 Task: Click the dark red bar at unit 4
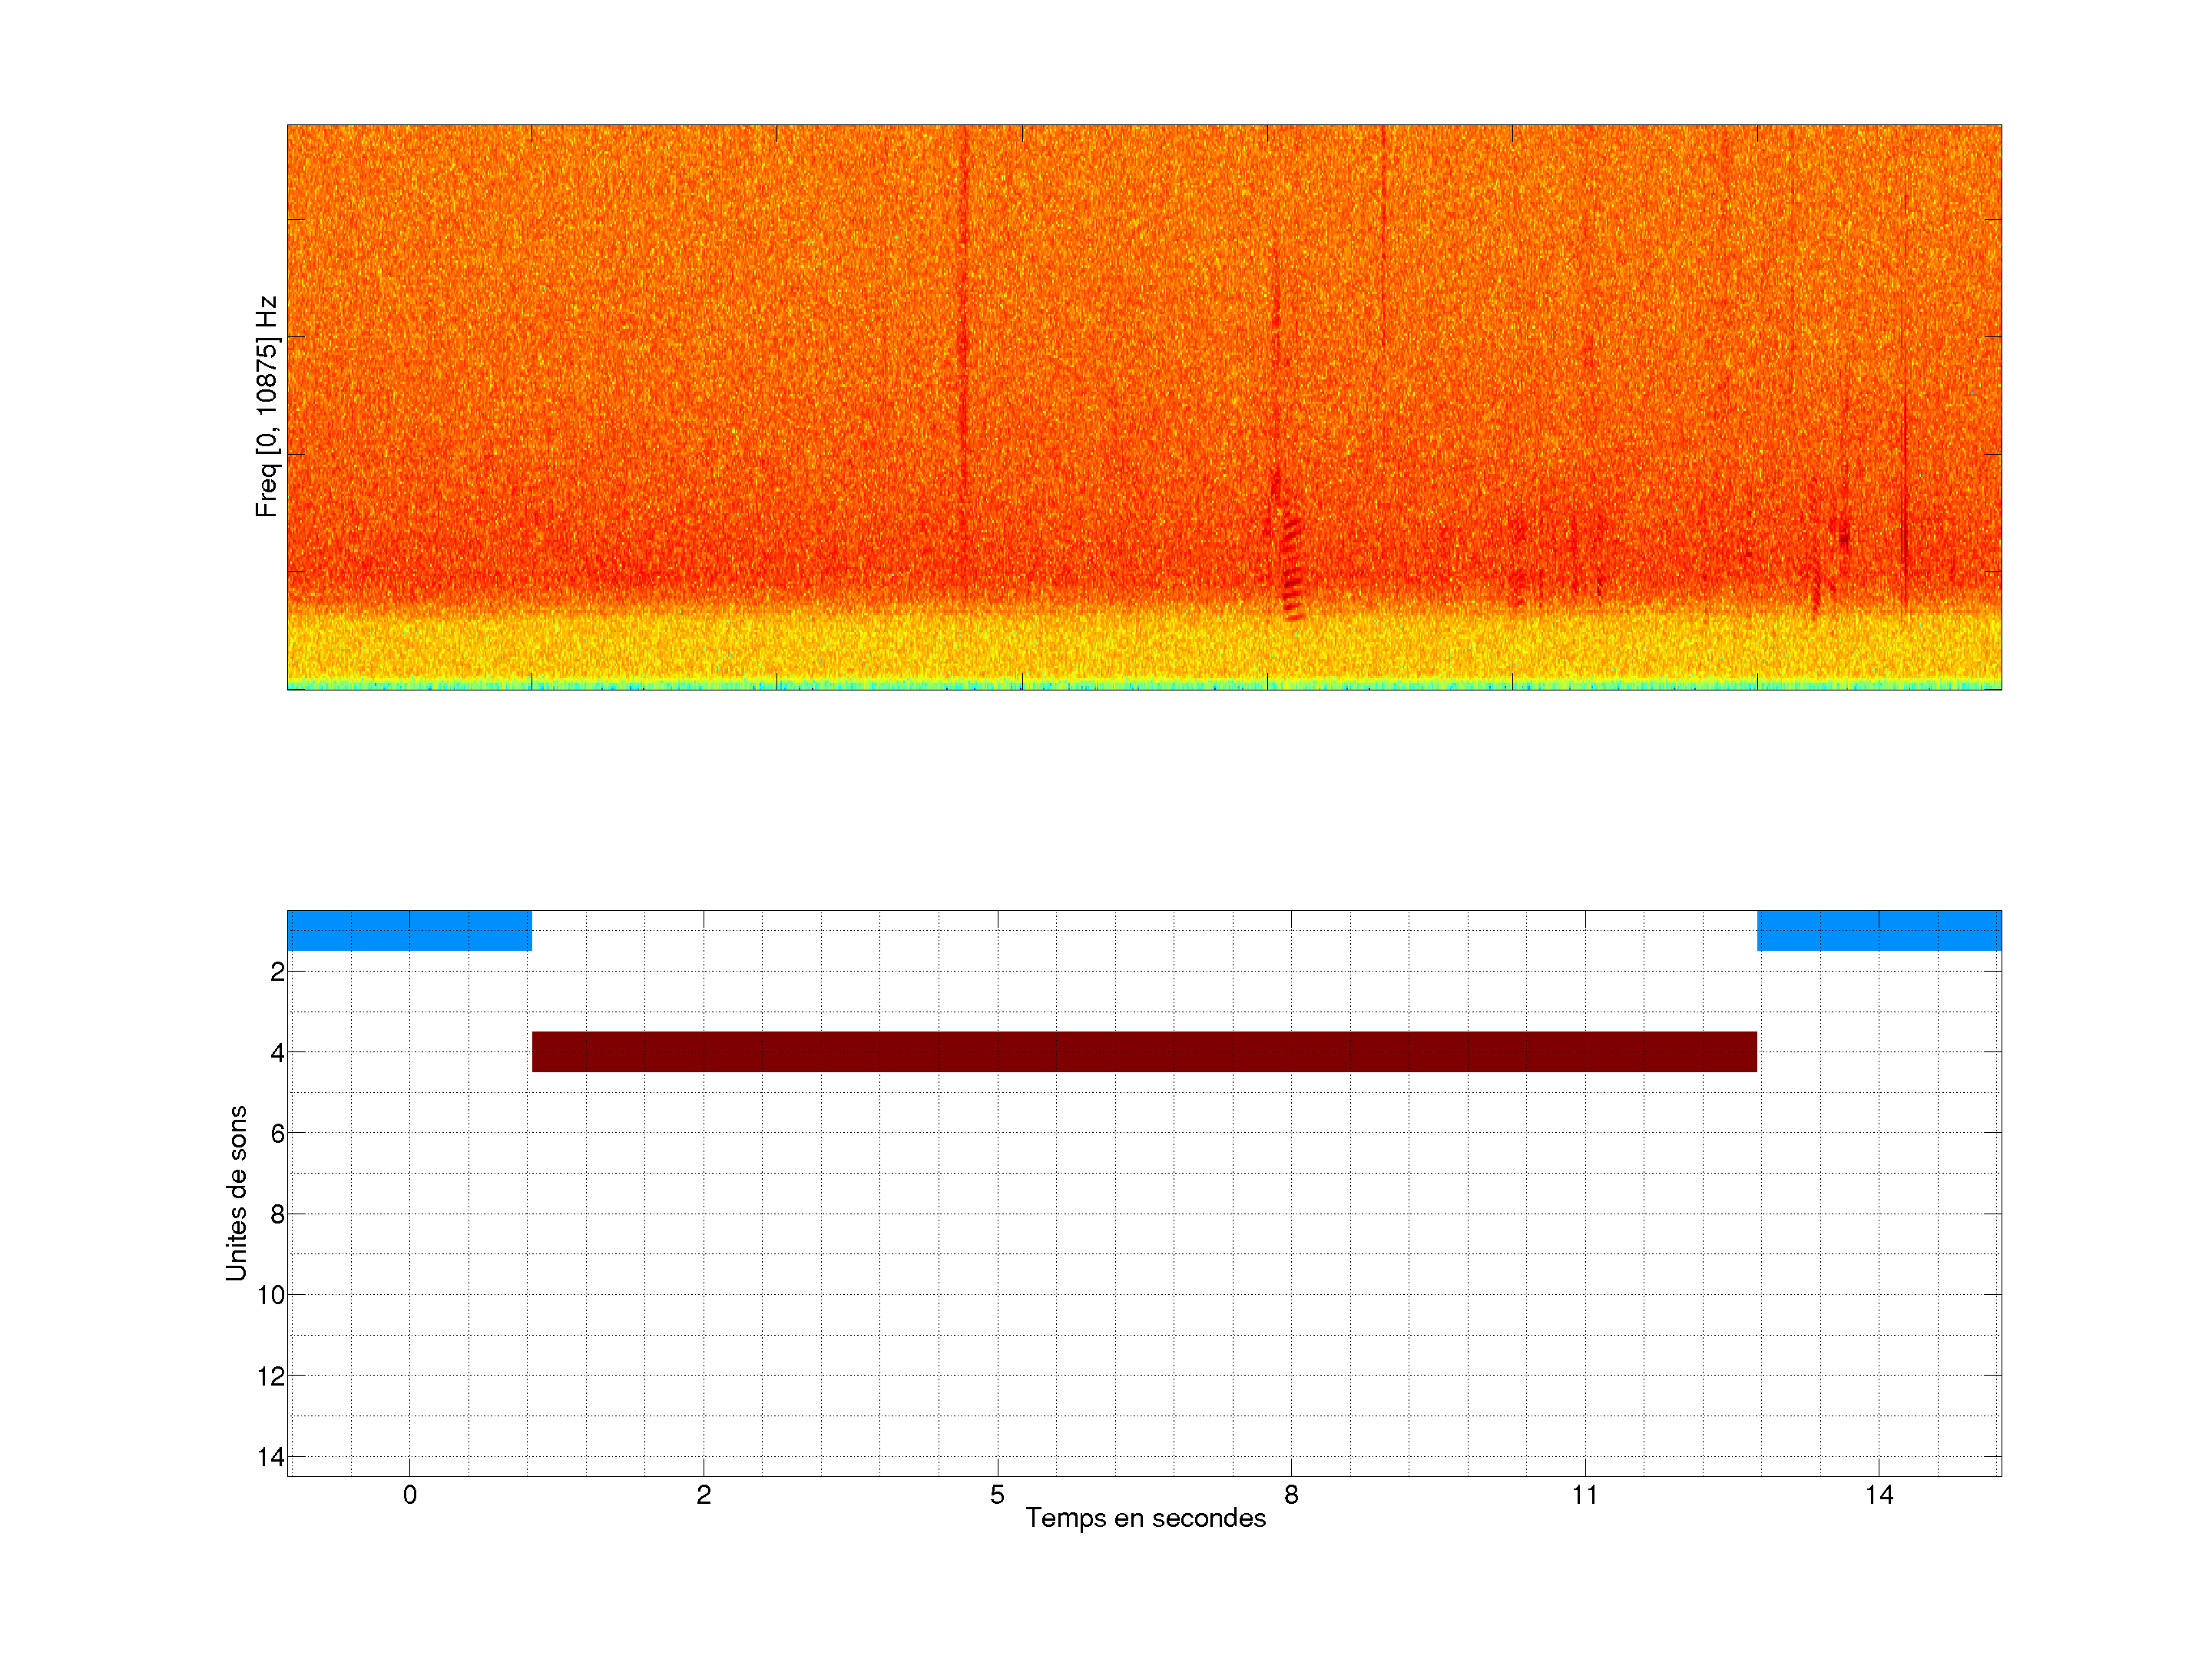coord(1143,1051)
